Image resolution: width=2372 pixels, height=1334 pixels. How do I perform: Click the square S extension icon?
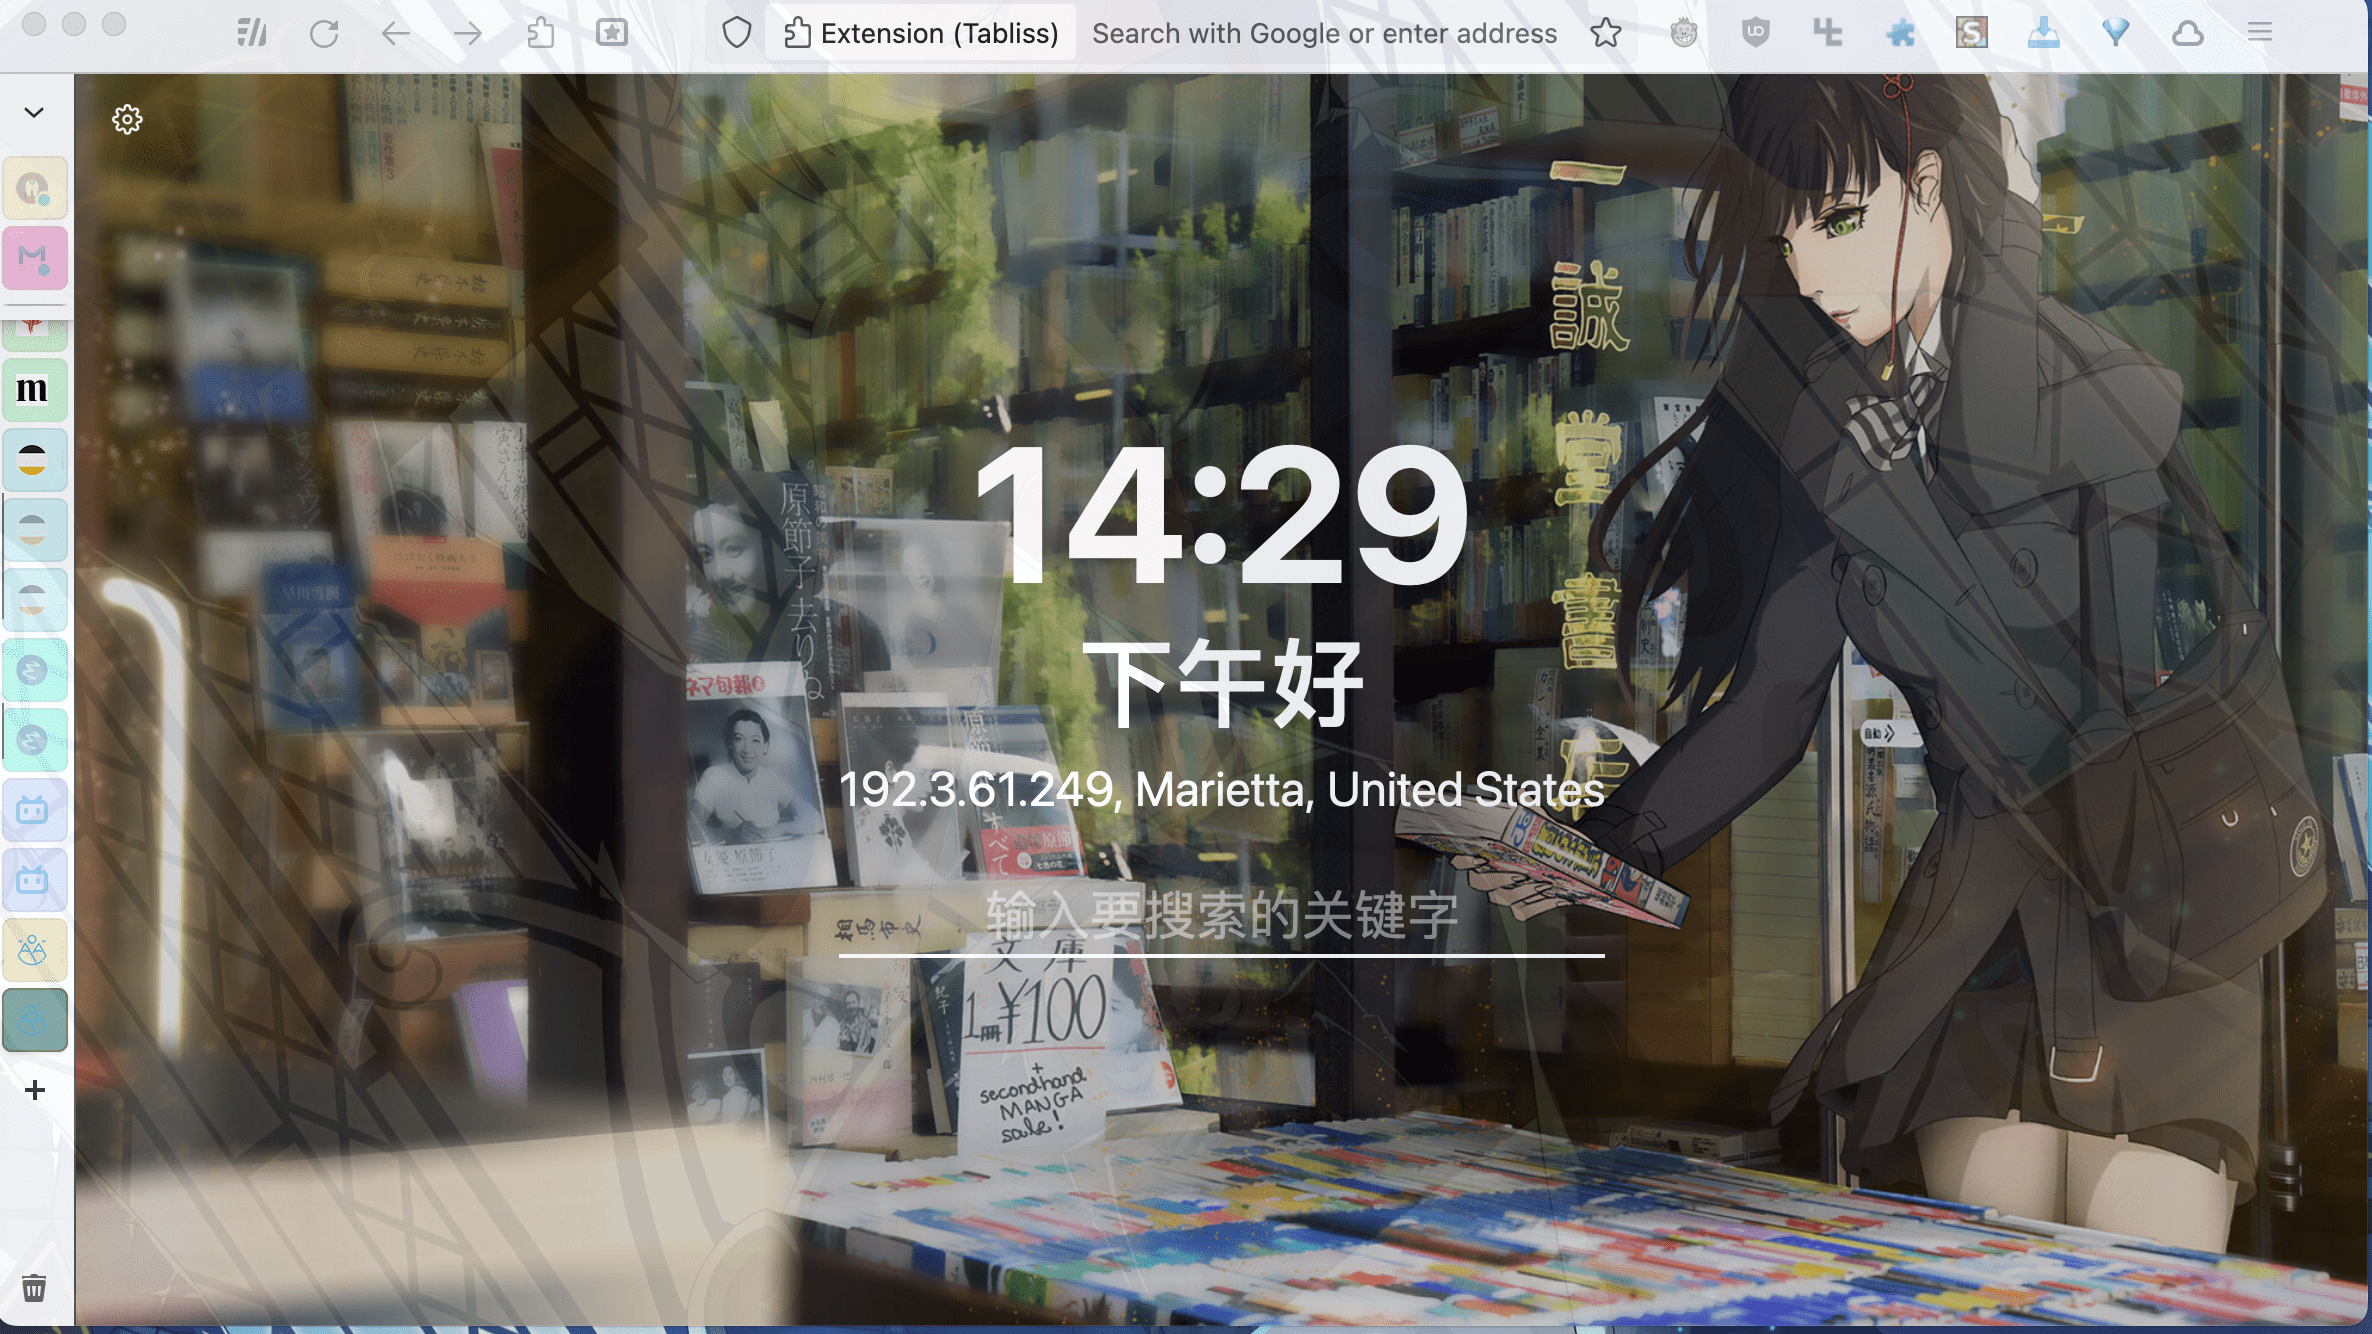pyautogui.click(x=1972, y=33)
